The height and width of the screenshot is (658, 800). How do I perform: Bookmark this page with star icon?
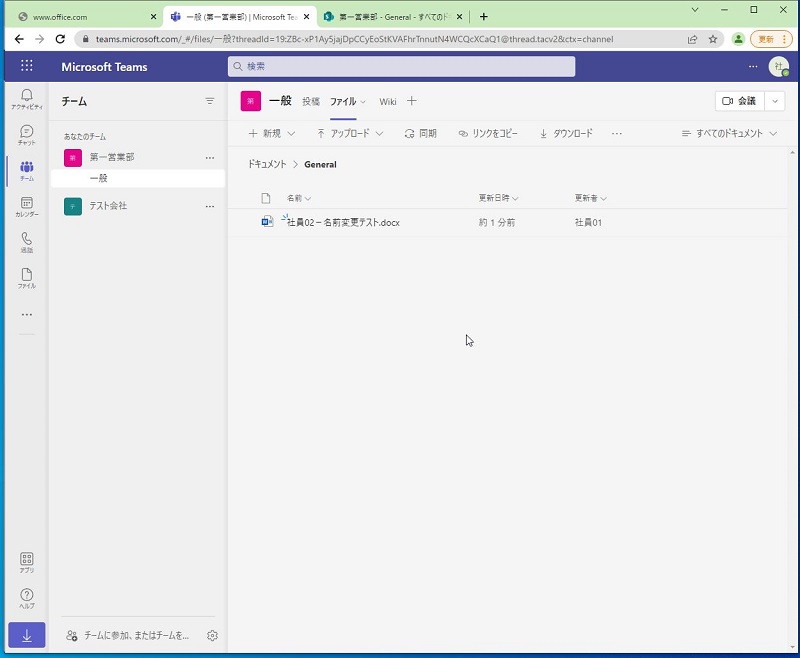713,39
